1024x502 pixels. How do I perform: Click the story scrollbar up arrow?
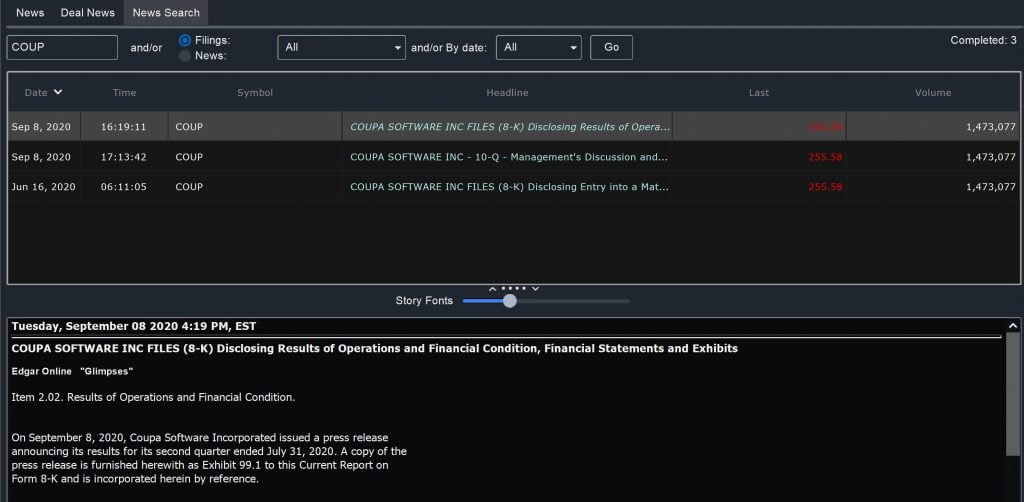(1013, 326)
